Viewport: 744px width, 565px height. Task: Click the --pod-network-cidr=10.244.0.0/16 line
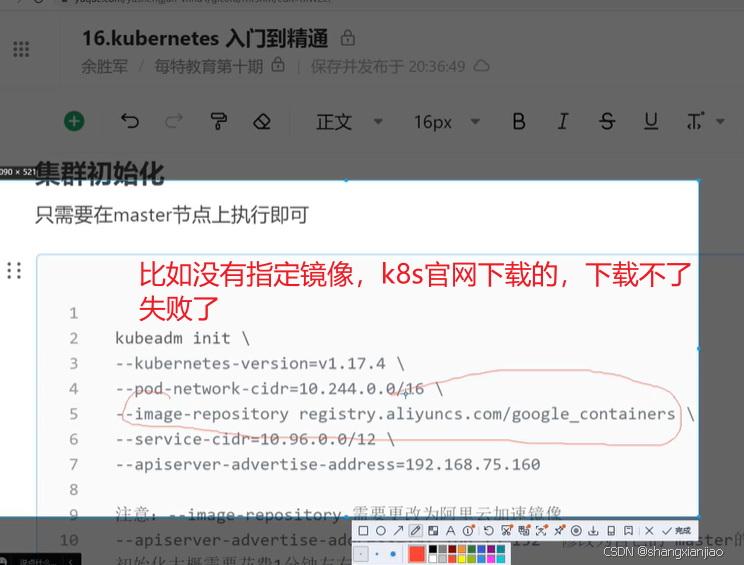(x=279, y=389)
